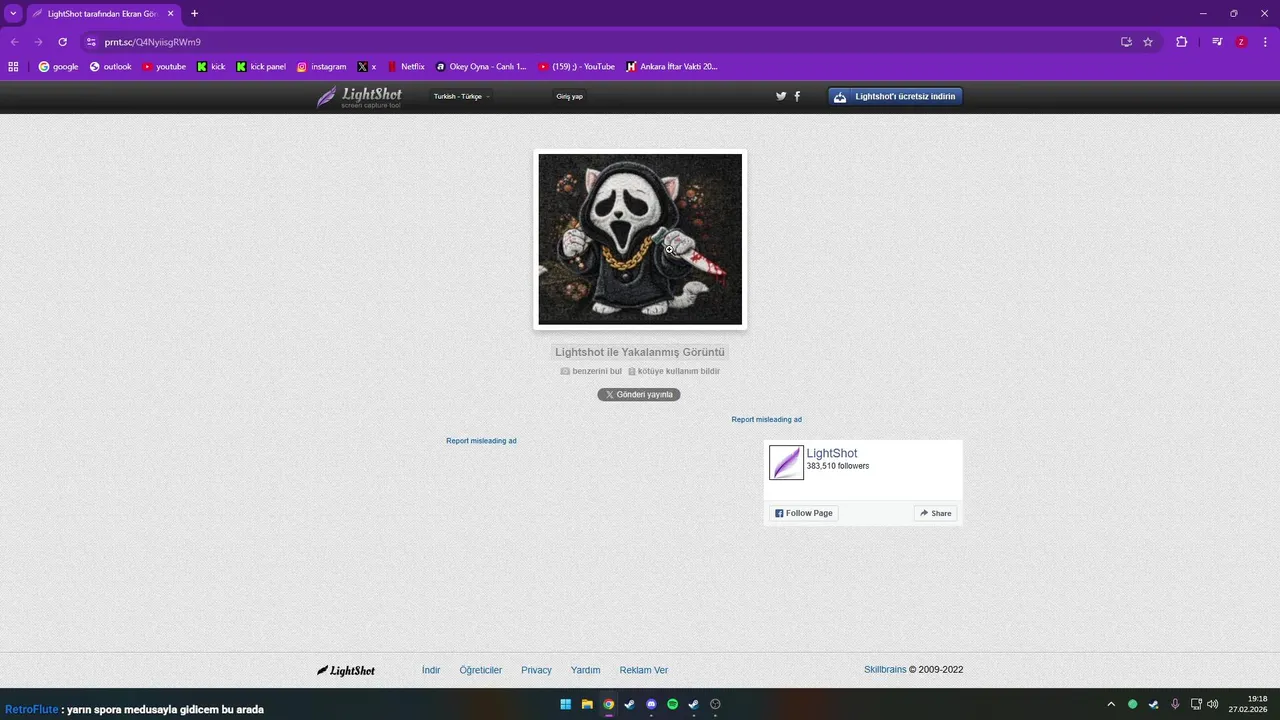
Task: Open the Ghostface cat screenshot image
Action: point(640,239)
